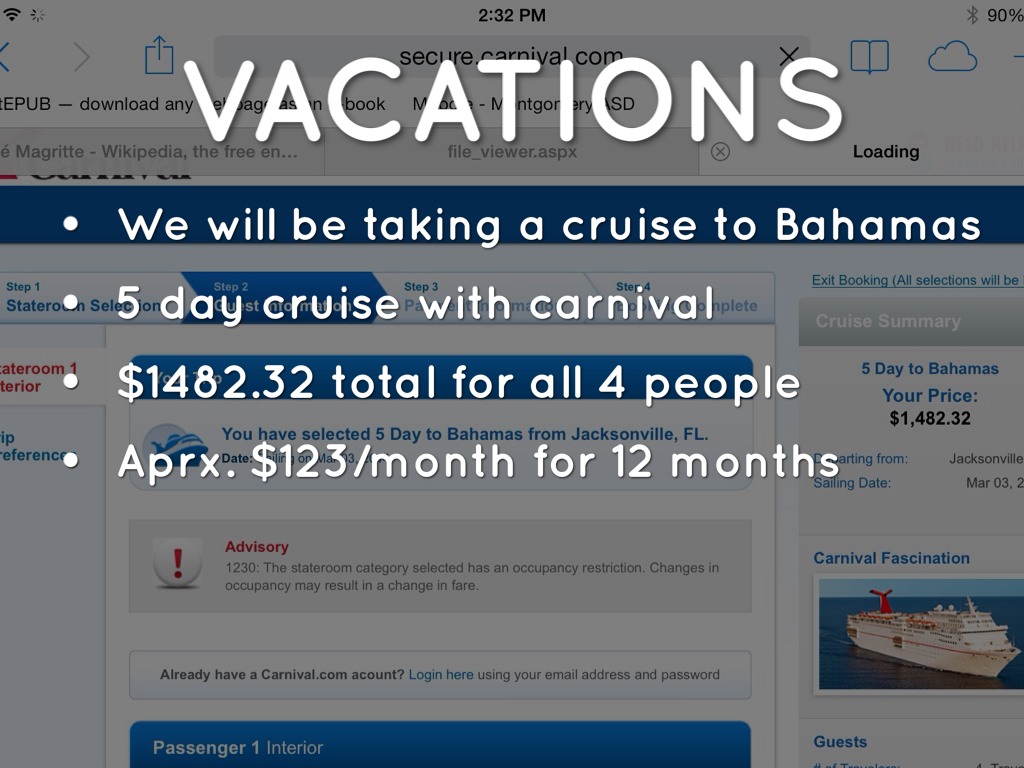Click the red advisory exclamation icon

[x=178, y=563]
